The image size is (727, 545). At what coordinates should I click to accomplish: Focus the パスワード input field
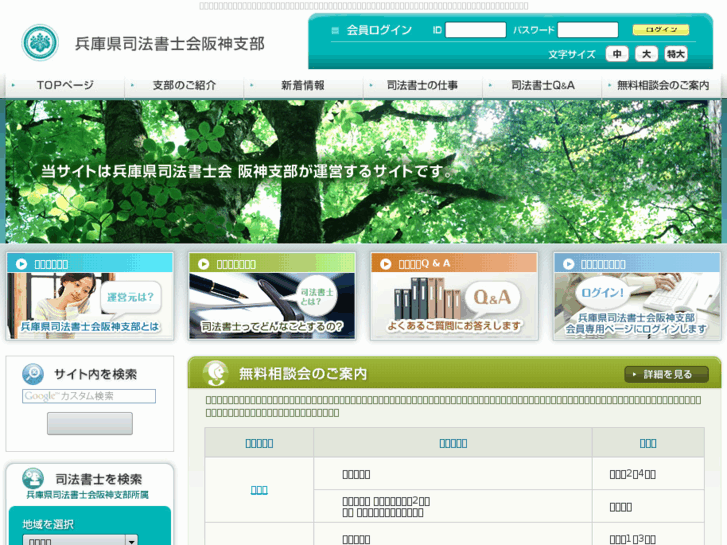[x=587, y=30]
